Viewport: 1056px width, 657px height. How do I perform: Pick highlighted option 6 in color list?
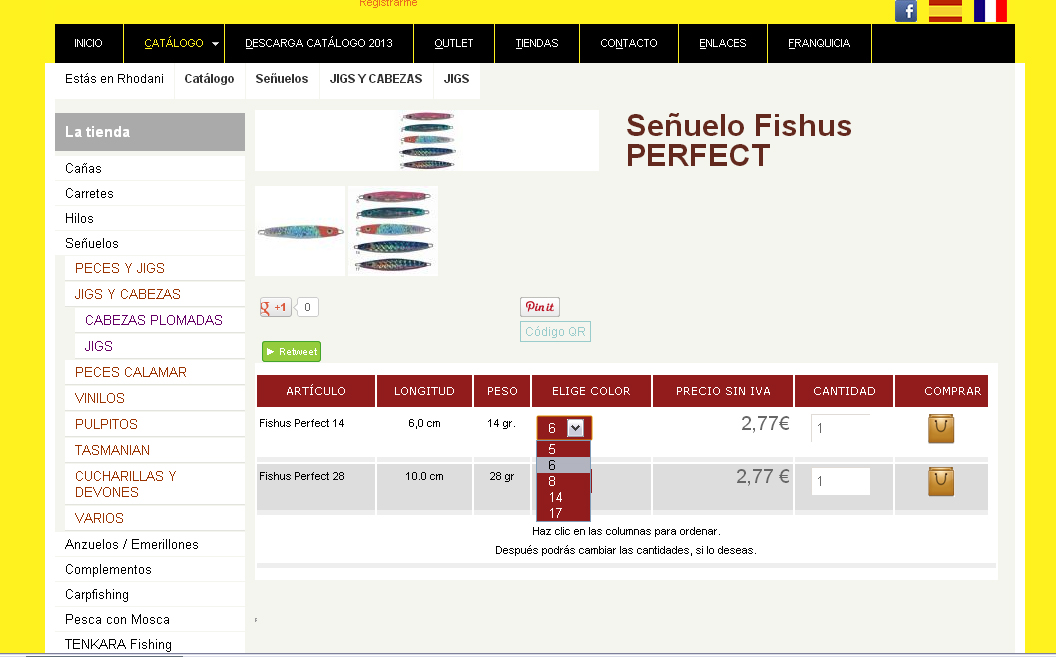pyautogui.click(x=563, y=465)
